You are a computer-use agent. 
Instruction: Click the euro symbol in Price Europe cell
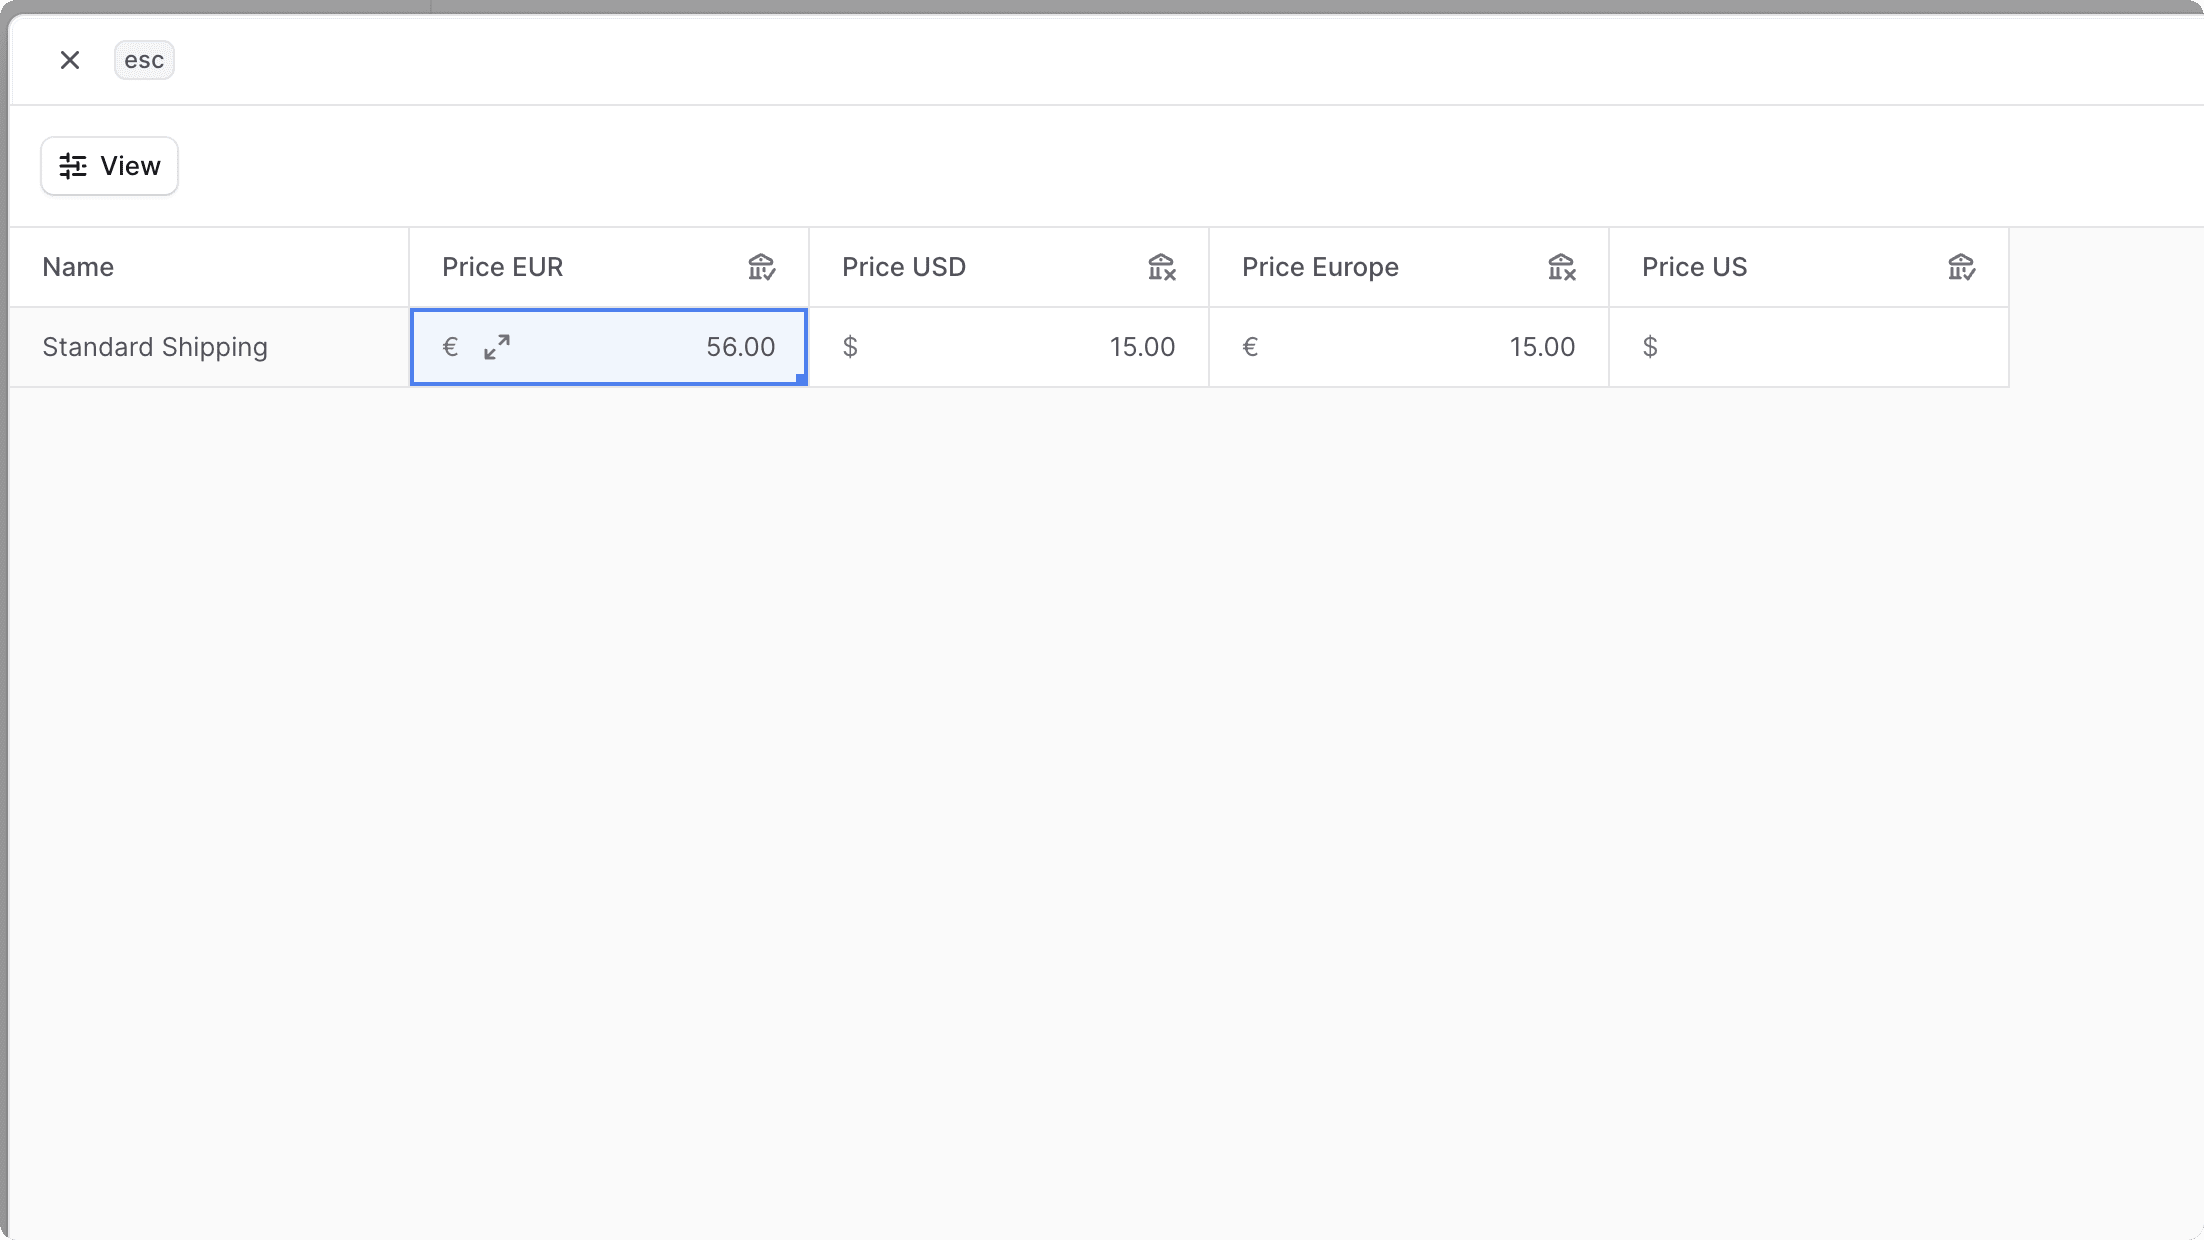pyautogui.click(x=1250, y=347)
